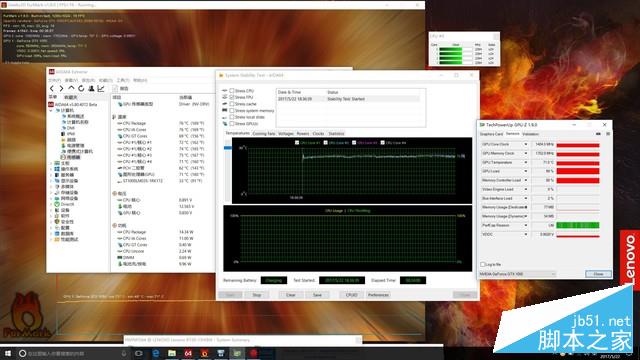
Task: Open GPU Core Clock sensor dropdown
Action: 525,144
